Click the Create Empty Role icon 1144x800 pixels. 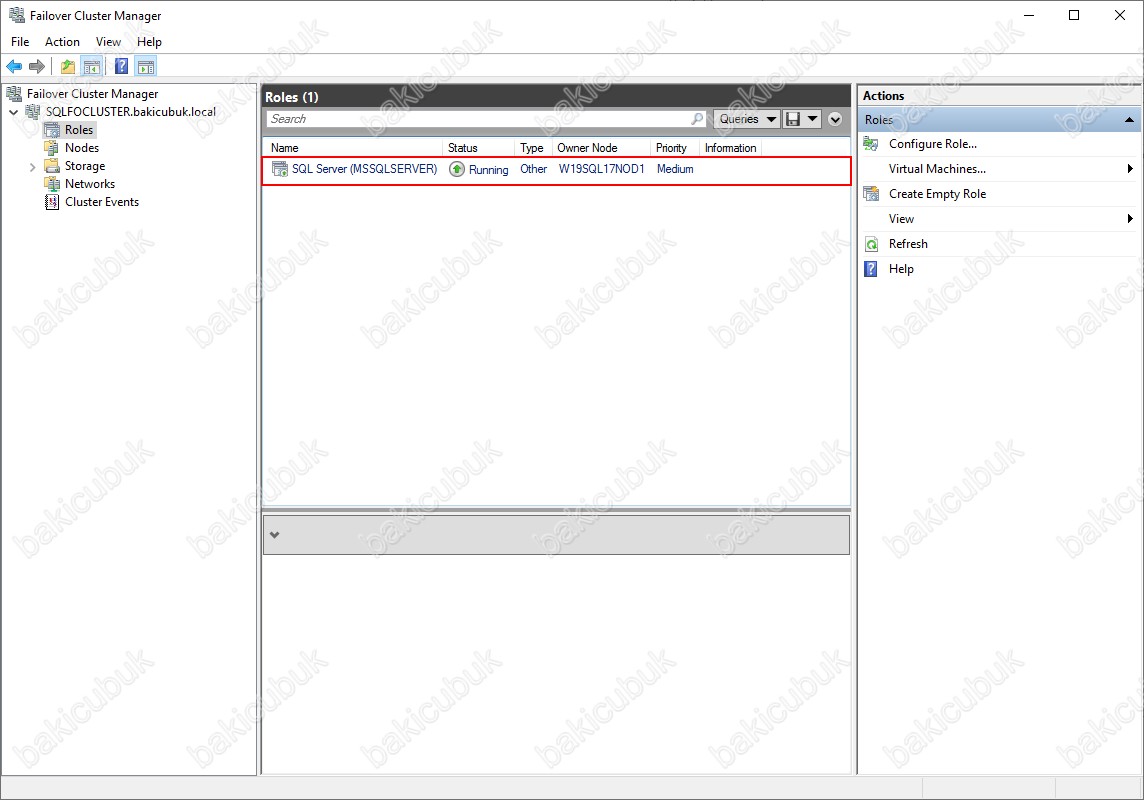tap(871, 193)
